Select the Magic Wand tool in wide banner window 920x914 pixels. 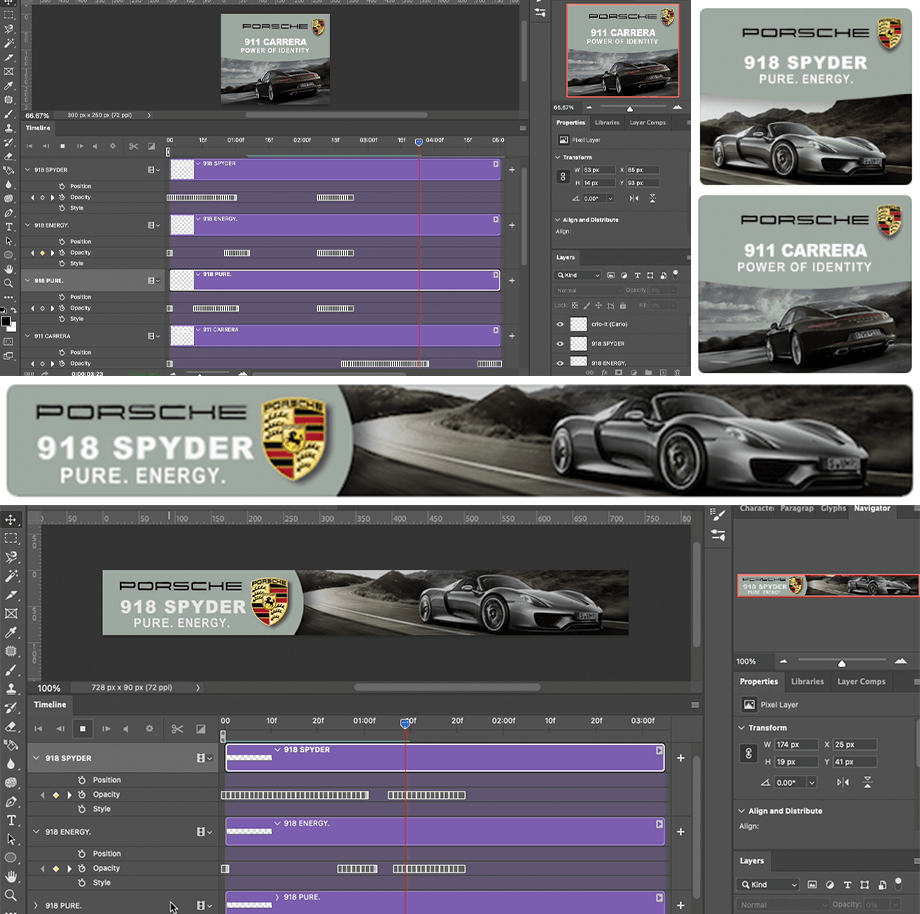[x=11, y=576]
